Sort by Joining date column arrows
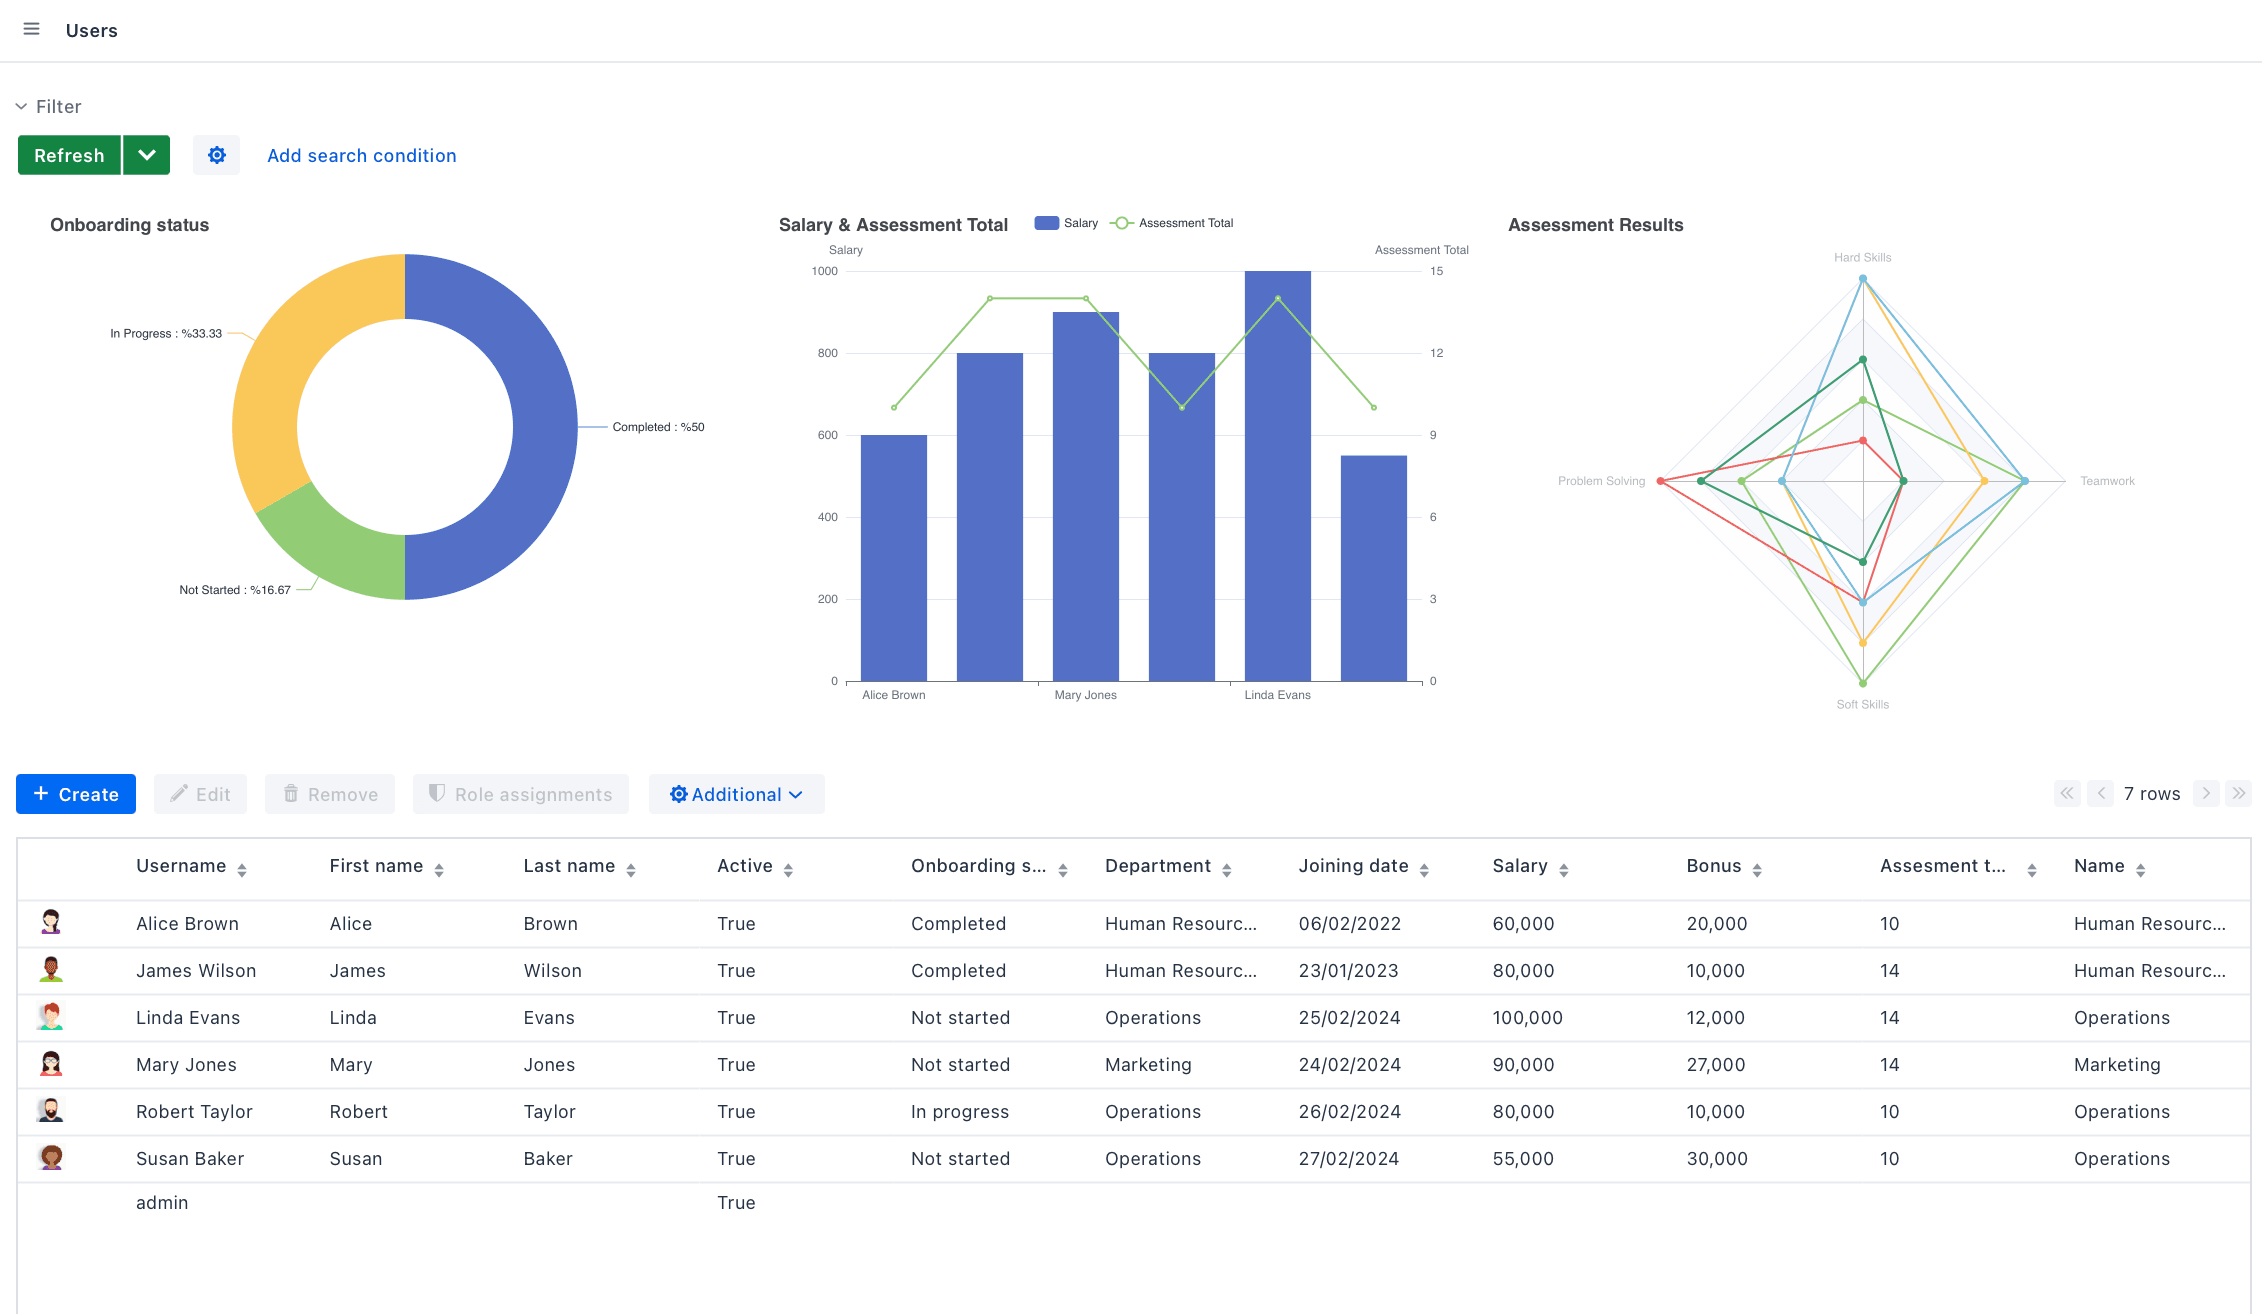This screenshot has width=2262, height=1314. pyautogui.click(x=1424, y=870)
